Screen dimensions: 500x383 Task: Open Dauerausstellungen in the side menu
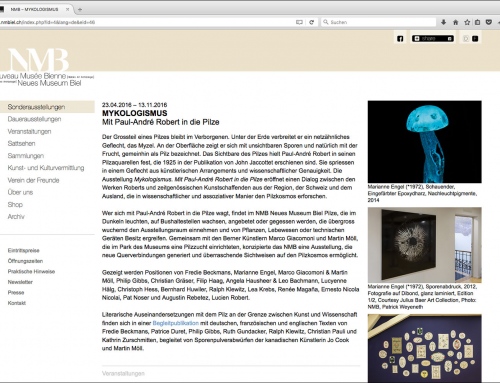point(34,119)
